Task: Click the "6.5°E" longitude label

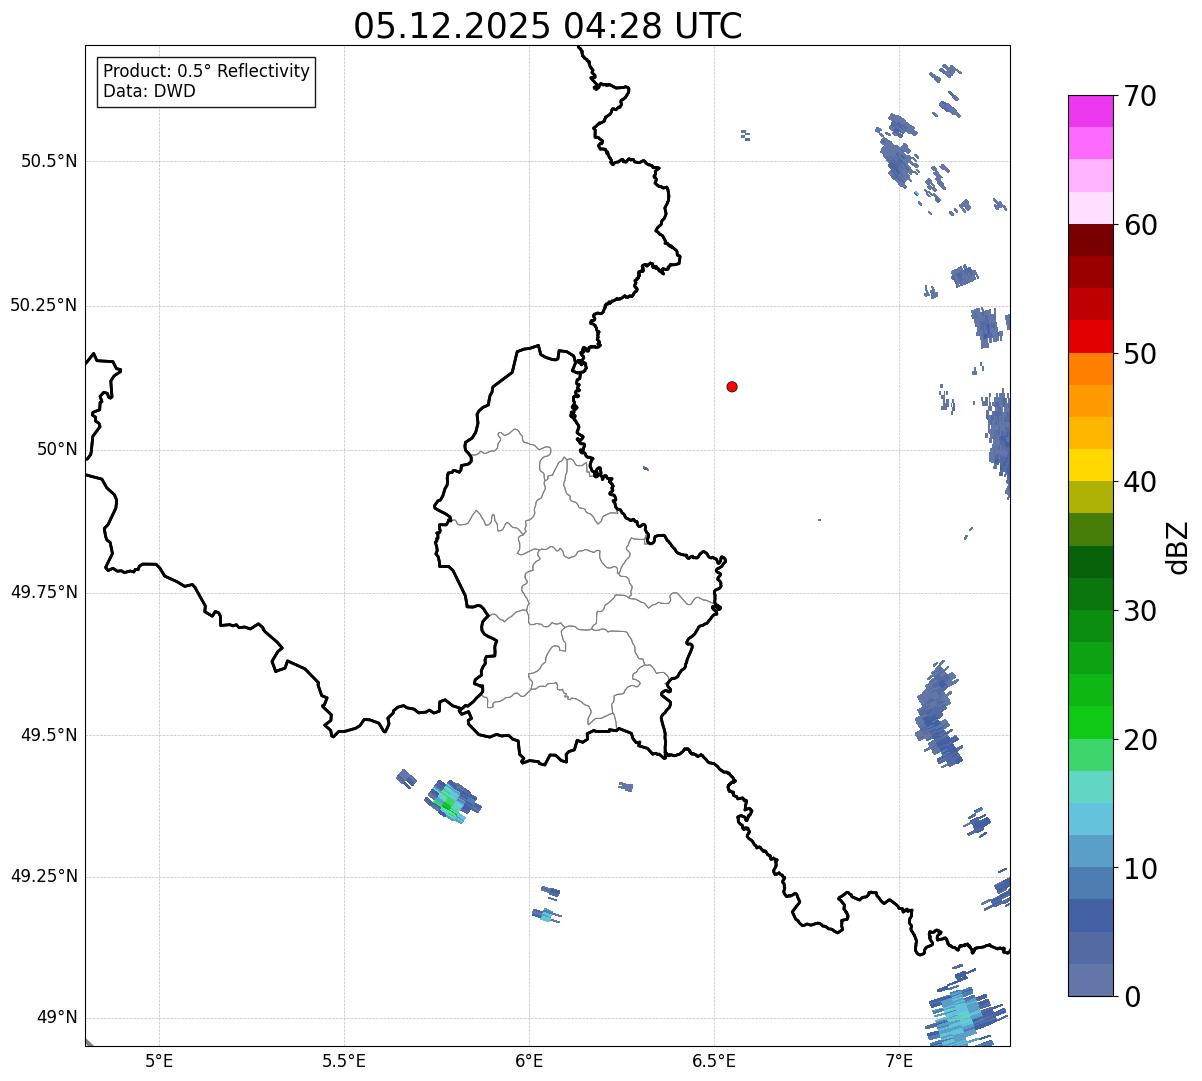Action: [x=714, y=1060]
